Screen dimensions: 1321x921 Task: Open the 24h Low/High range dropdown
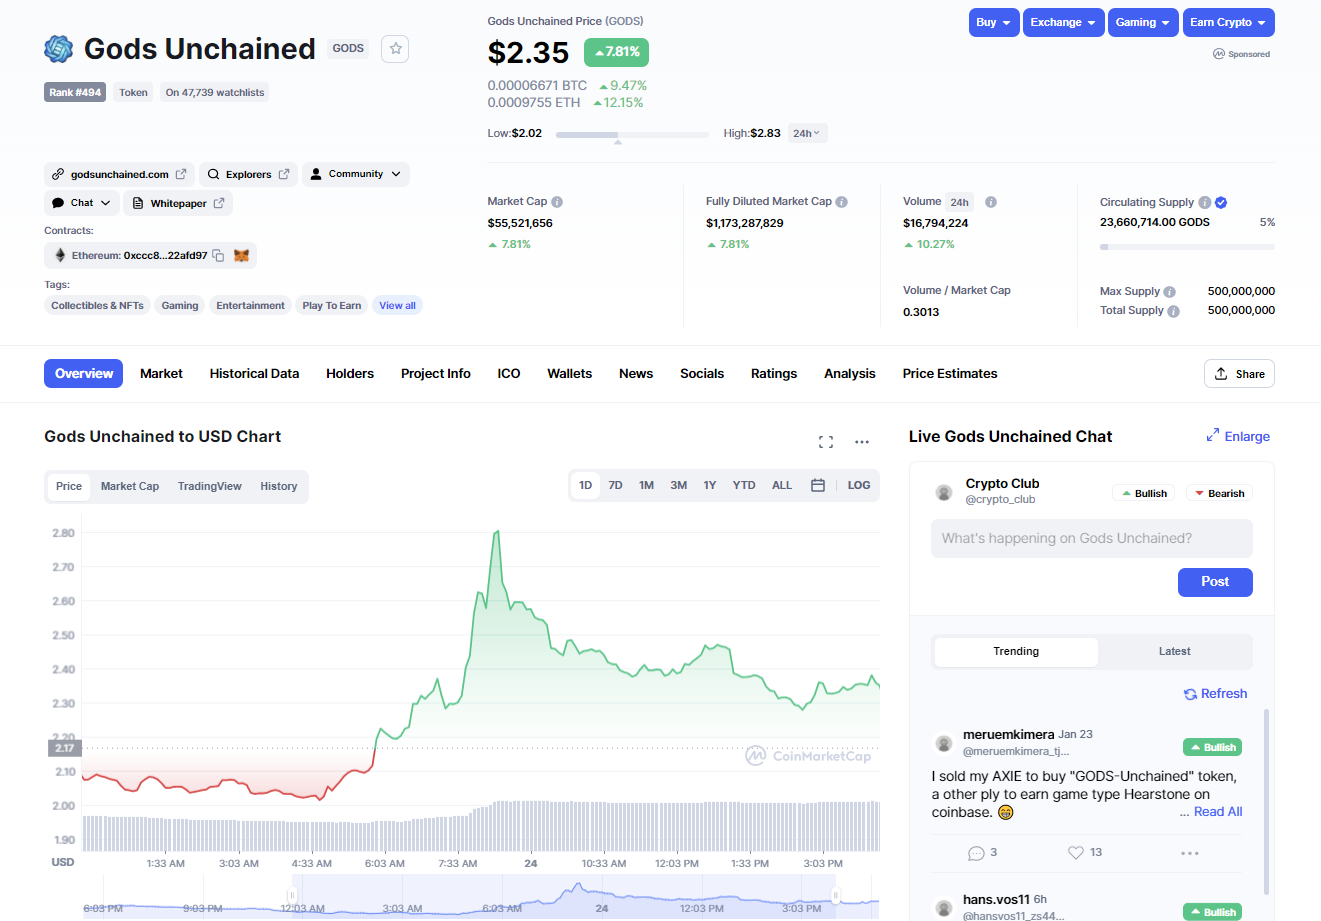pyautogui.click(x=806, y=133)
